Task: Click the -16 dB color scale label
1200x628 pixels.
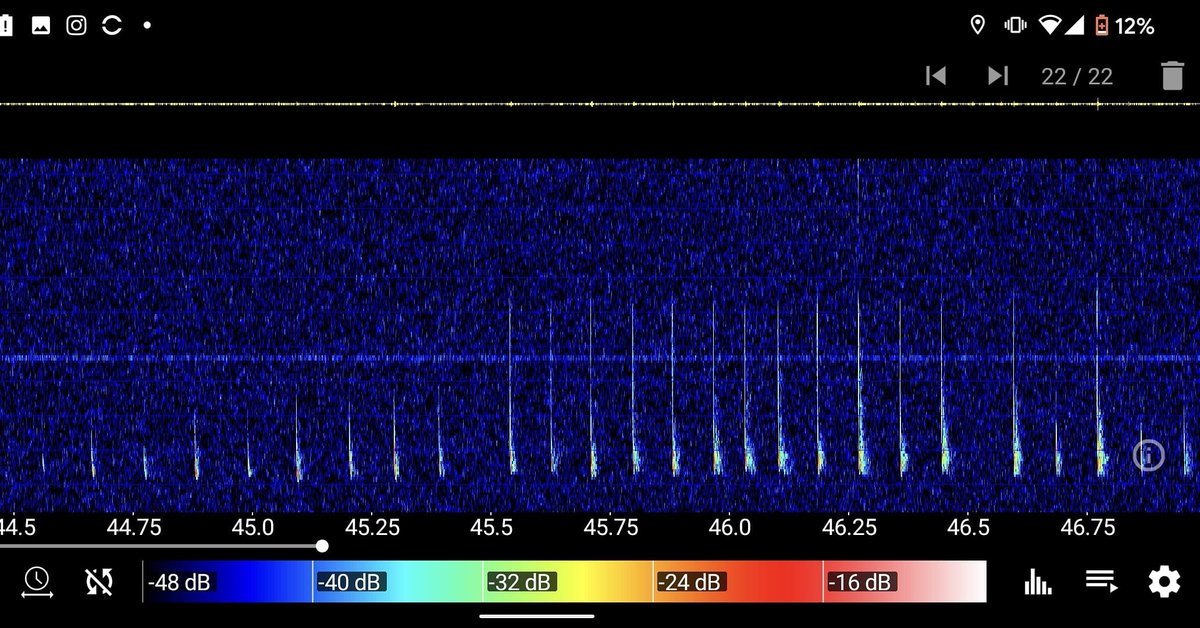Action: 861,582
